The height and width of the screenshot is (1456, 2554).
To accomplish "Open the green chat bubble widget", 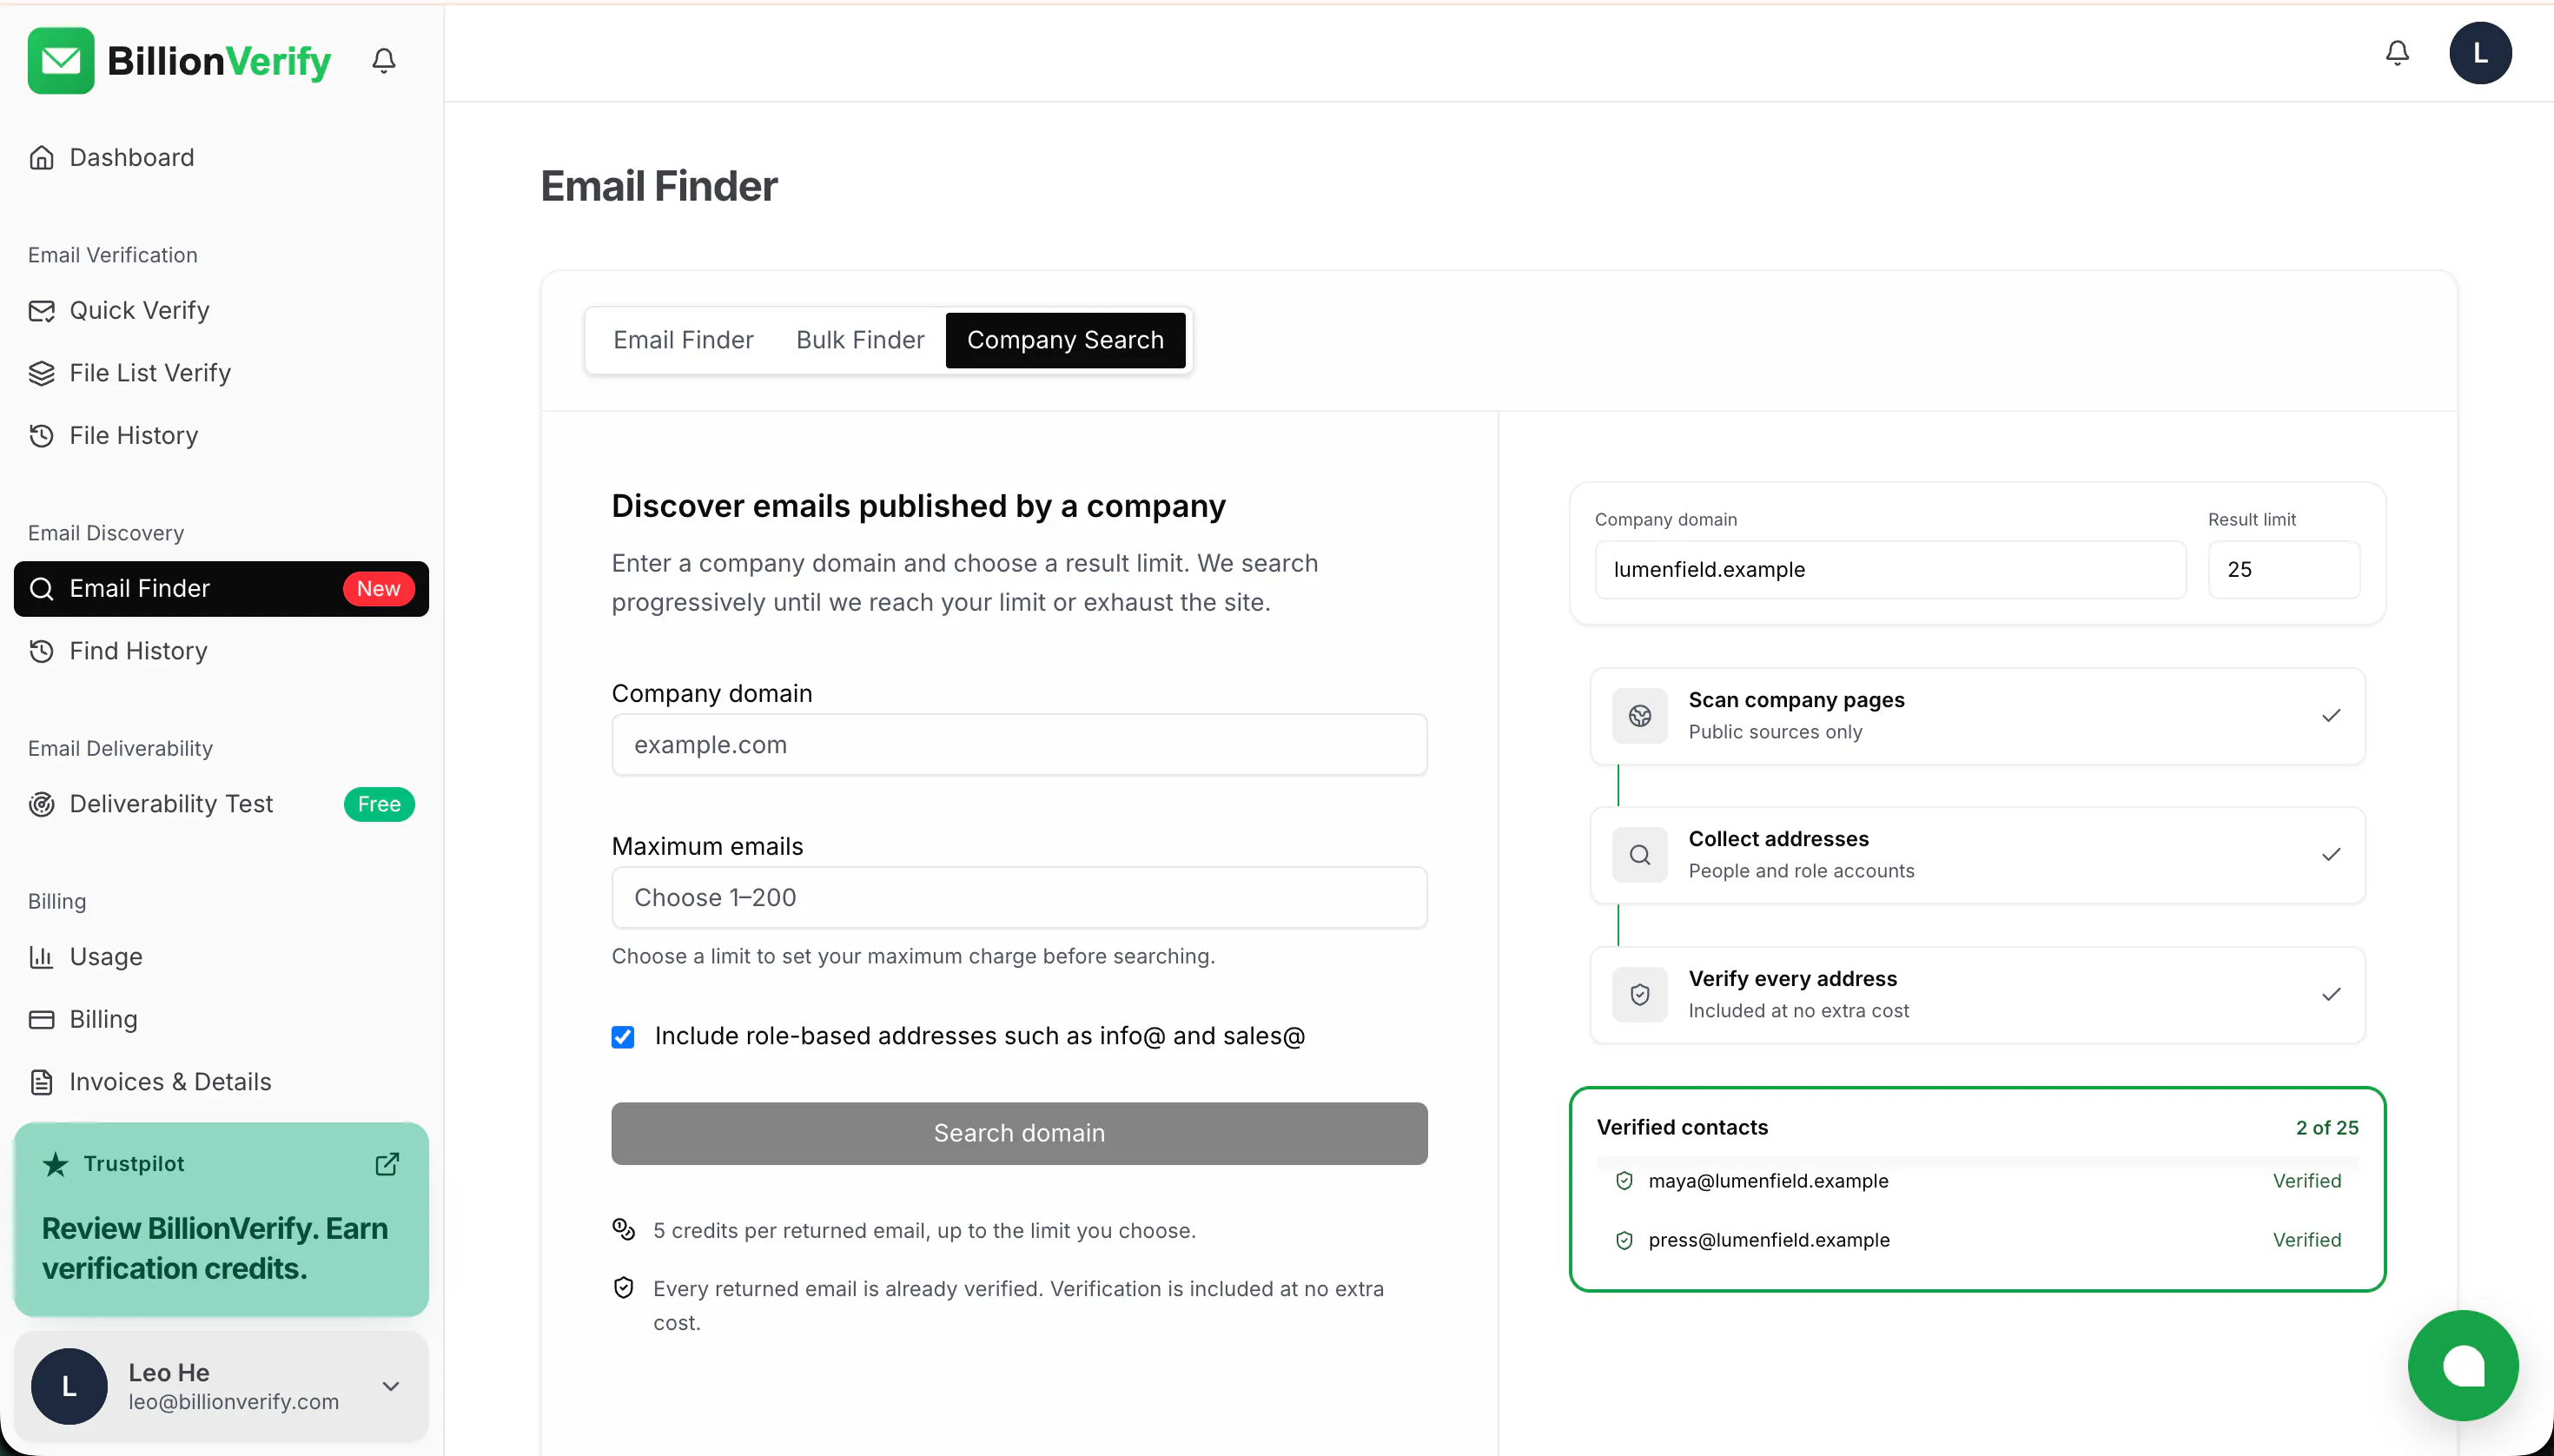I will (2463, 1365).
